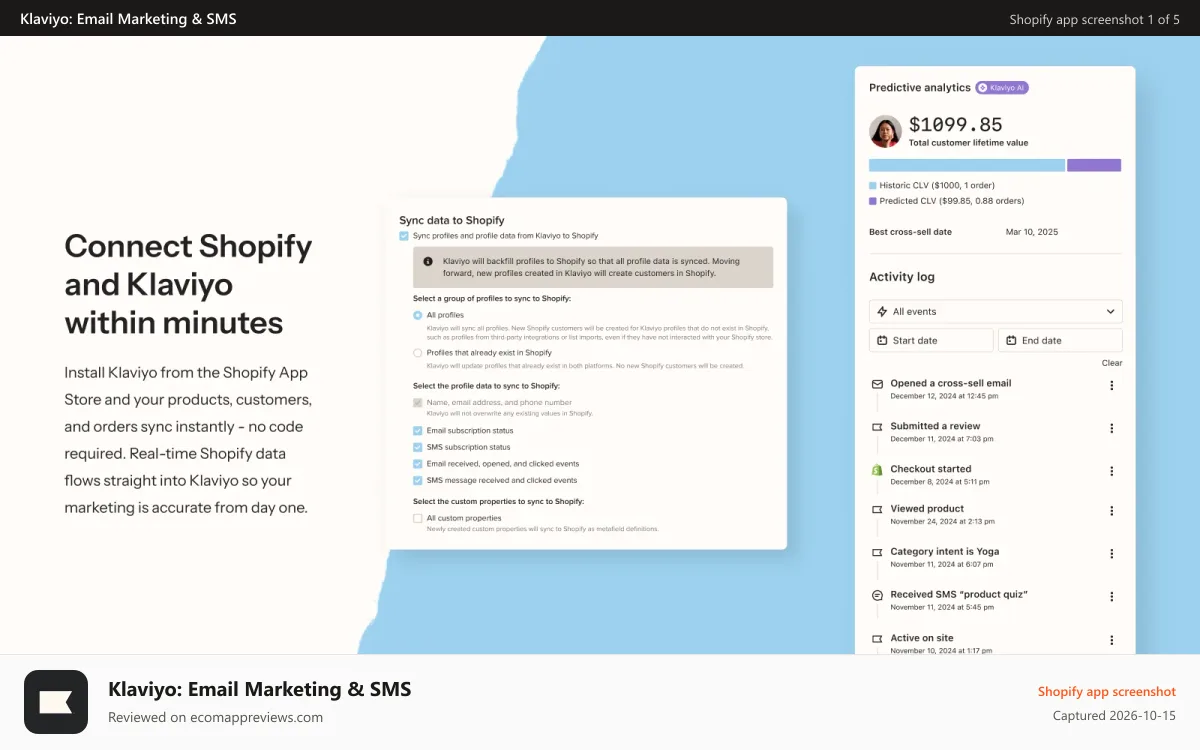Click the Clear filter link
The image size is (1200, 750).
(x=1112, y=363)
